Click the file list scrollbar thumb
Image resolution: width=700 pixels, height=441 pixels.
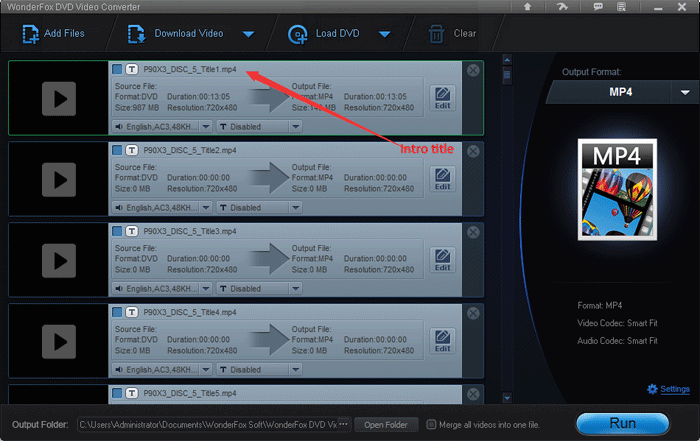tap(507, 75)
